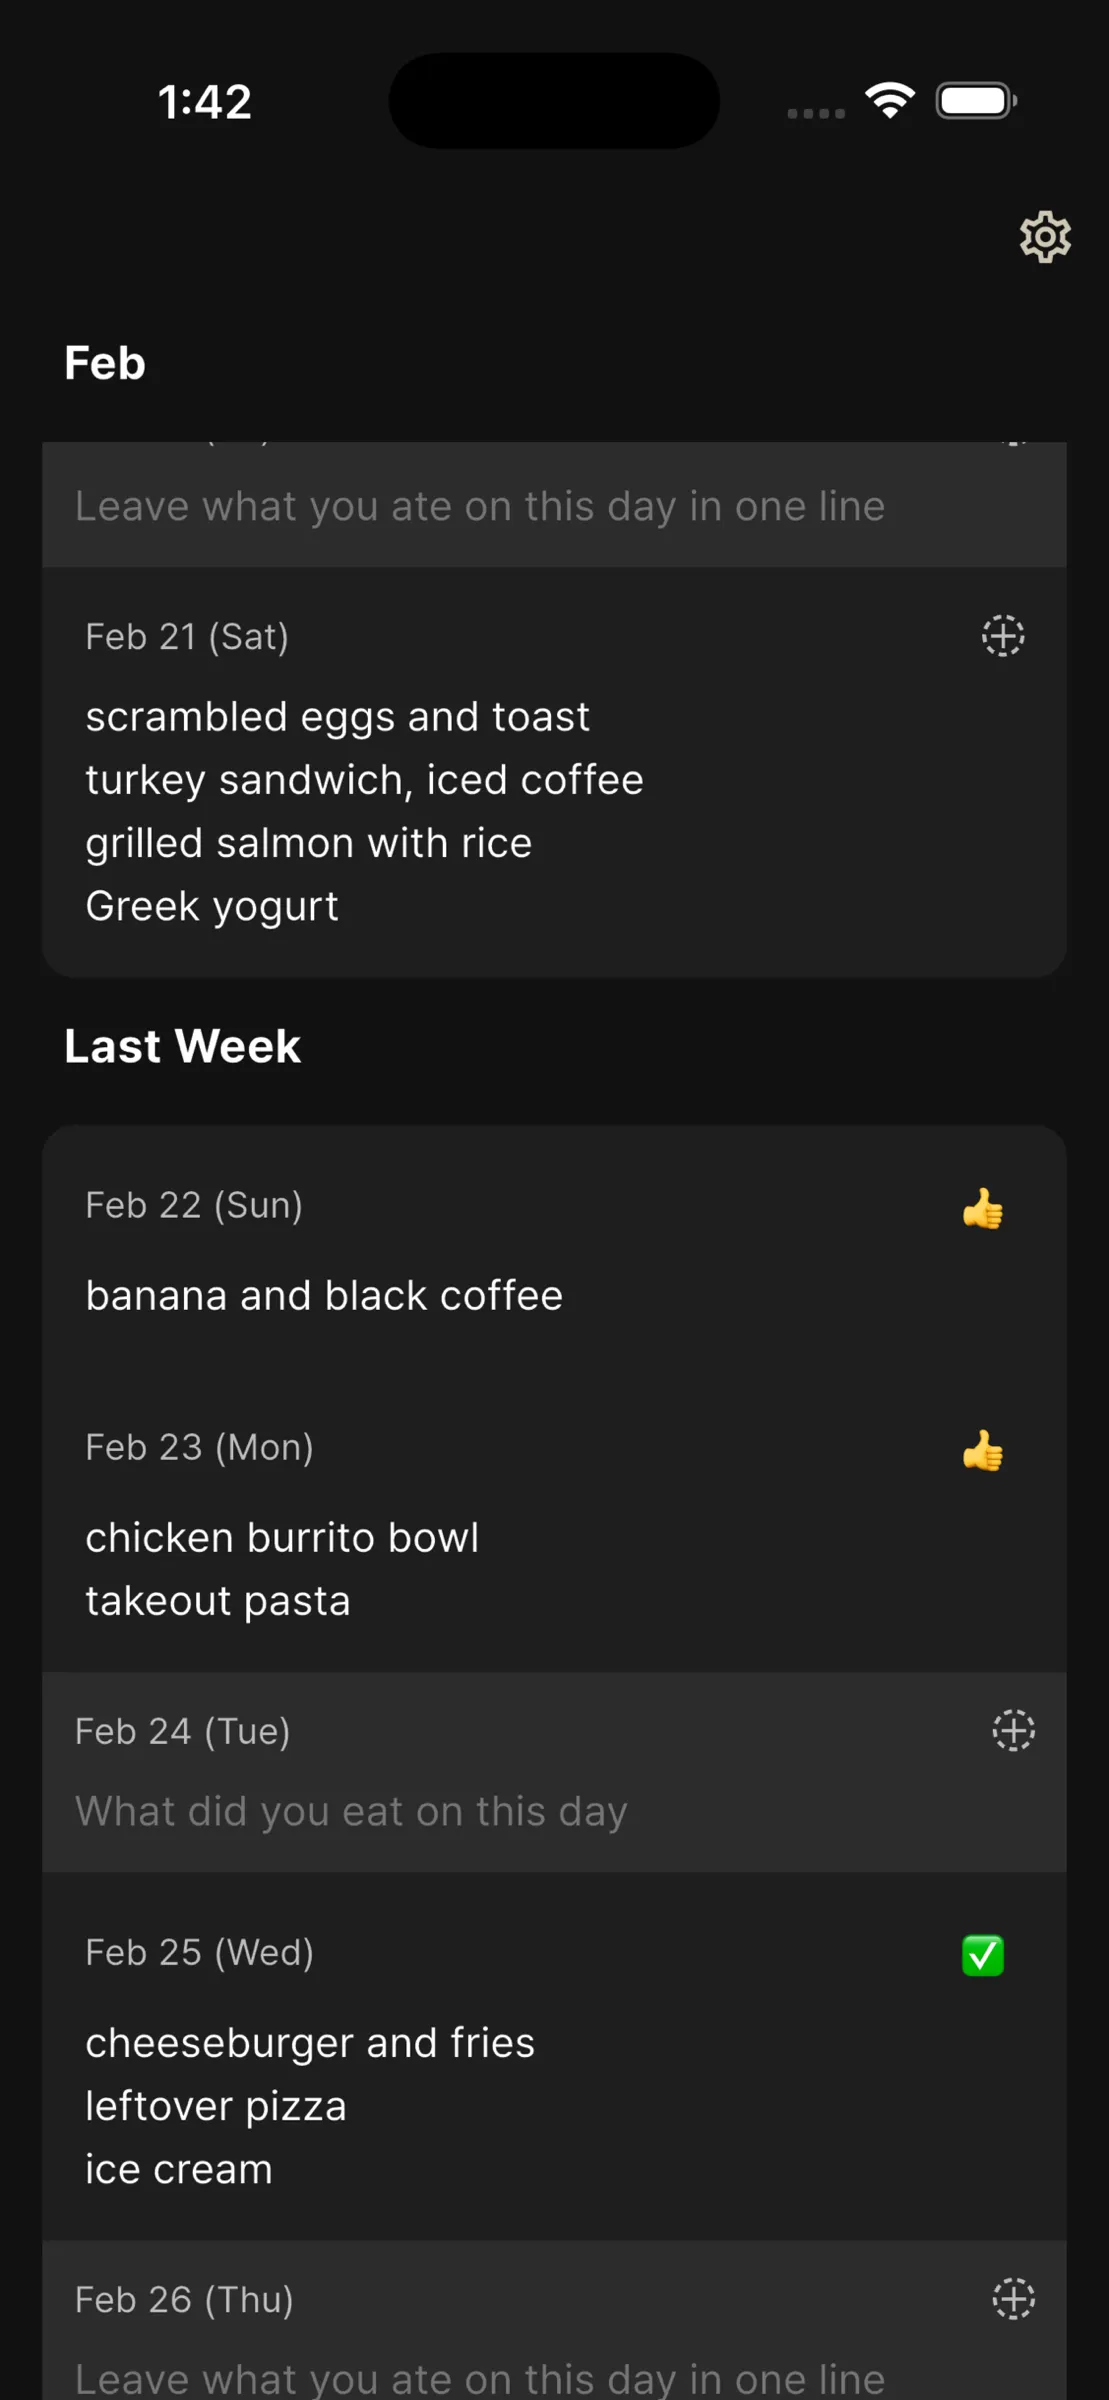Tap thumbs-up emoji on Feb 22 entry

point(983,1208)
